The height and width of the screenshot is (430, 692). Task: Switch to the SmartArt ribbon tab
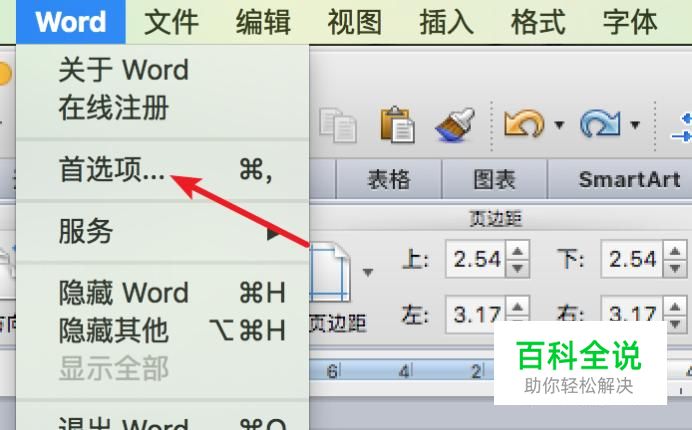point(629,180)
